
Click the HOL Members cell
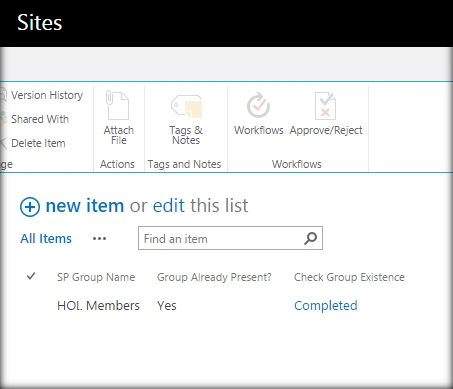(98, 306)
